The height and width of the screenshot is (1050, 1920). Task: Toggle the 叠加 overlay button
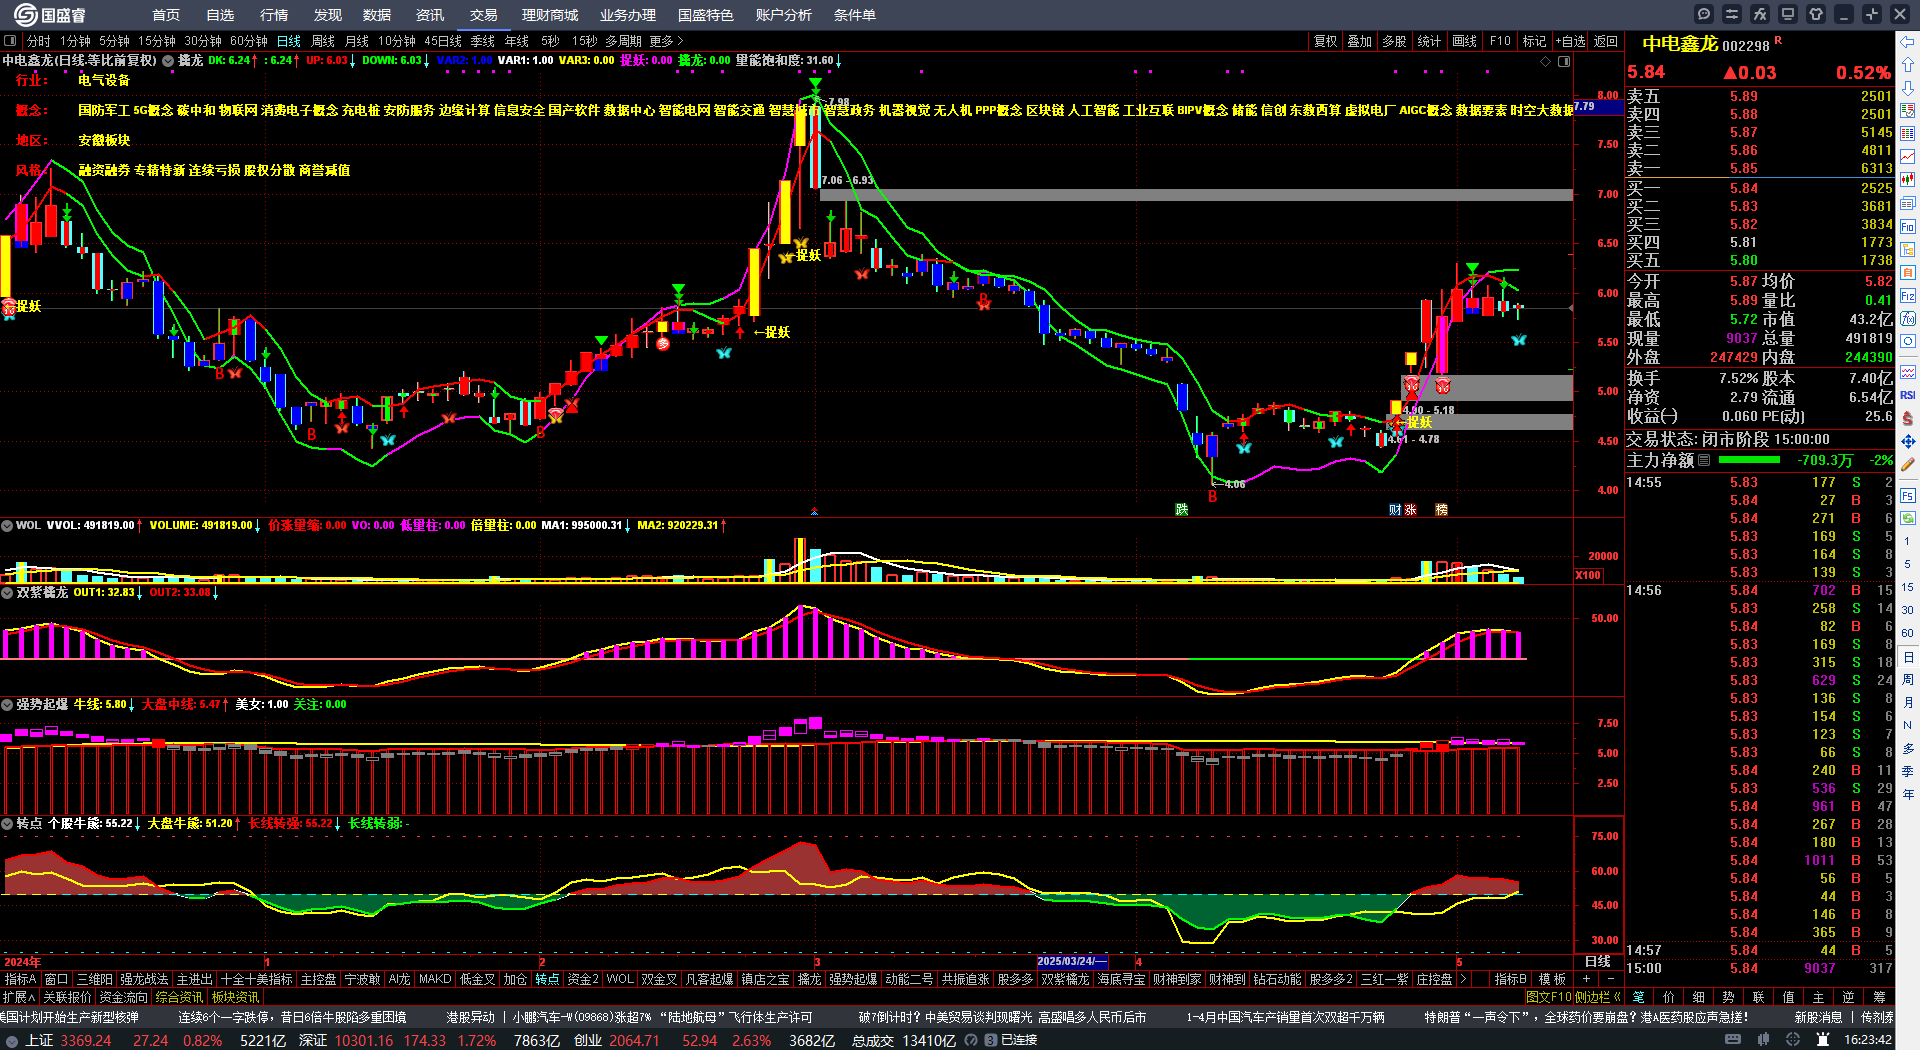pos(1360,41)
